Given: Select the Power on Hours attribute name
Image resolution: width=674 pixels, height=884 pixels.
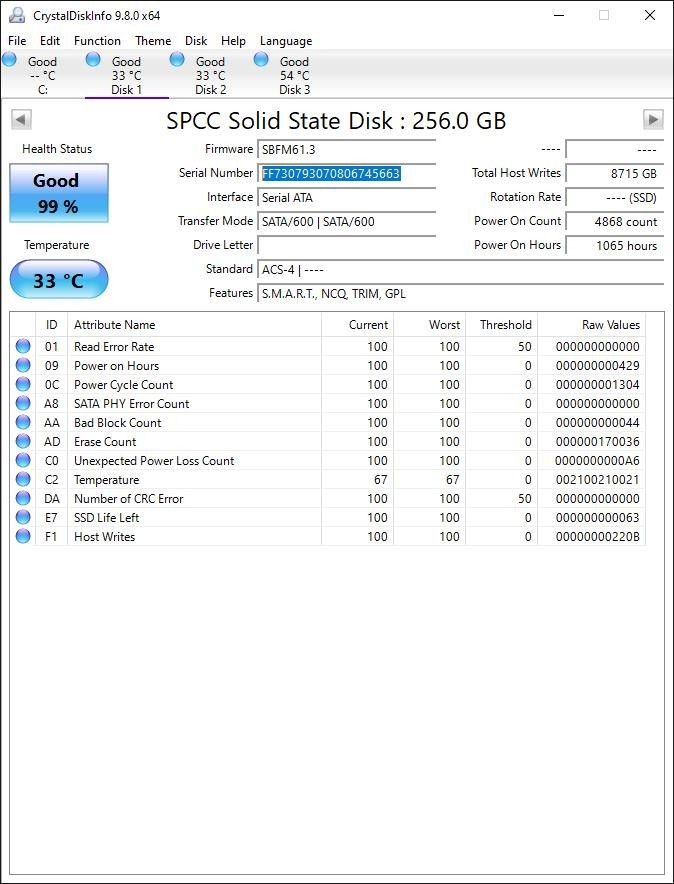Looking at the screenshot, I should (117, 366).
